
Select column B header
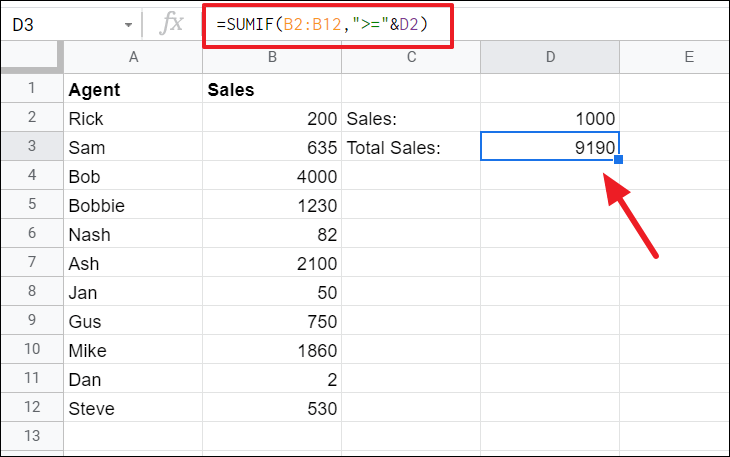(x=271, y=58)
